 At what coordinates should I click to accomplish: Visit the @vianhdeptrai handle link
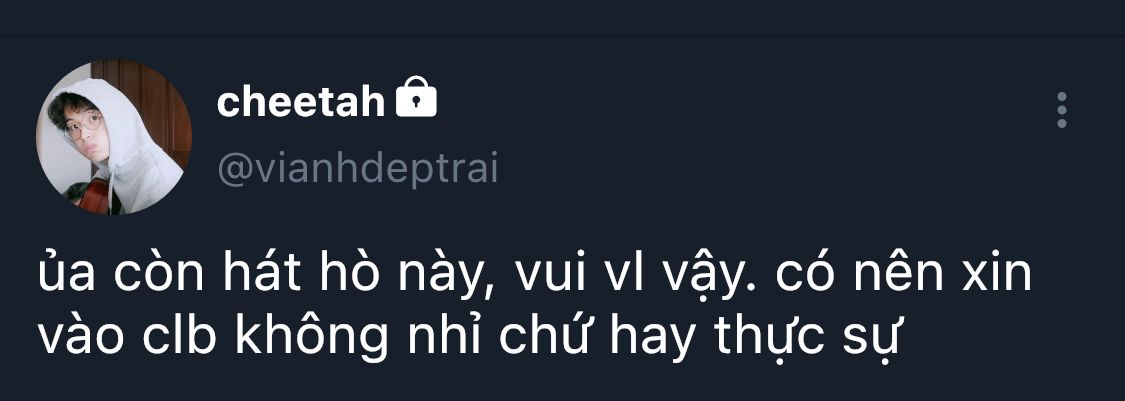coord(357,170)
